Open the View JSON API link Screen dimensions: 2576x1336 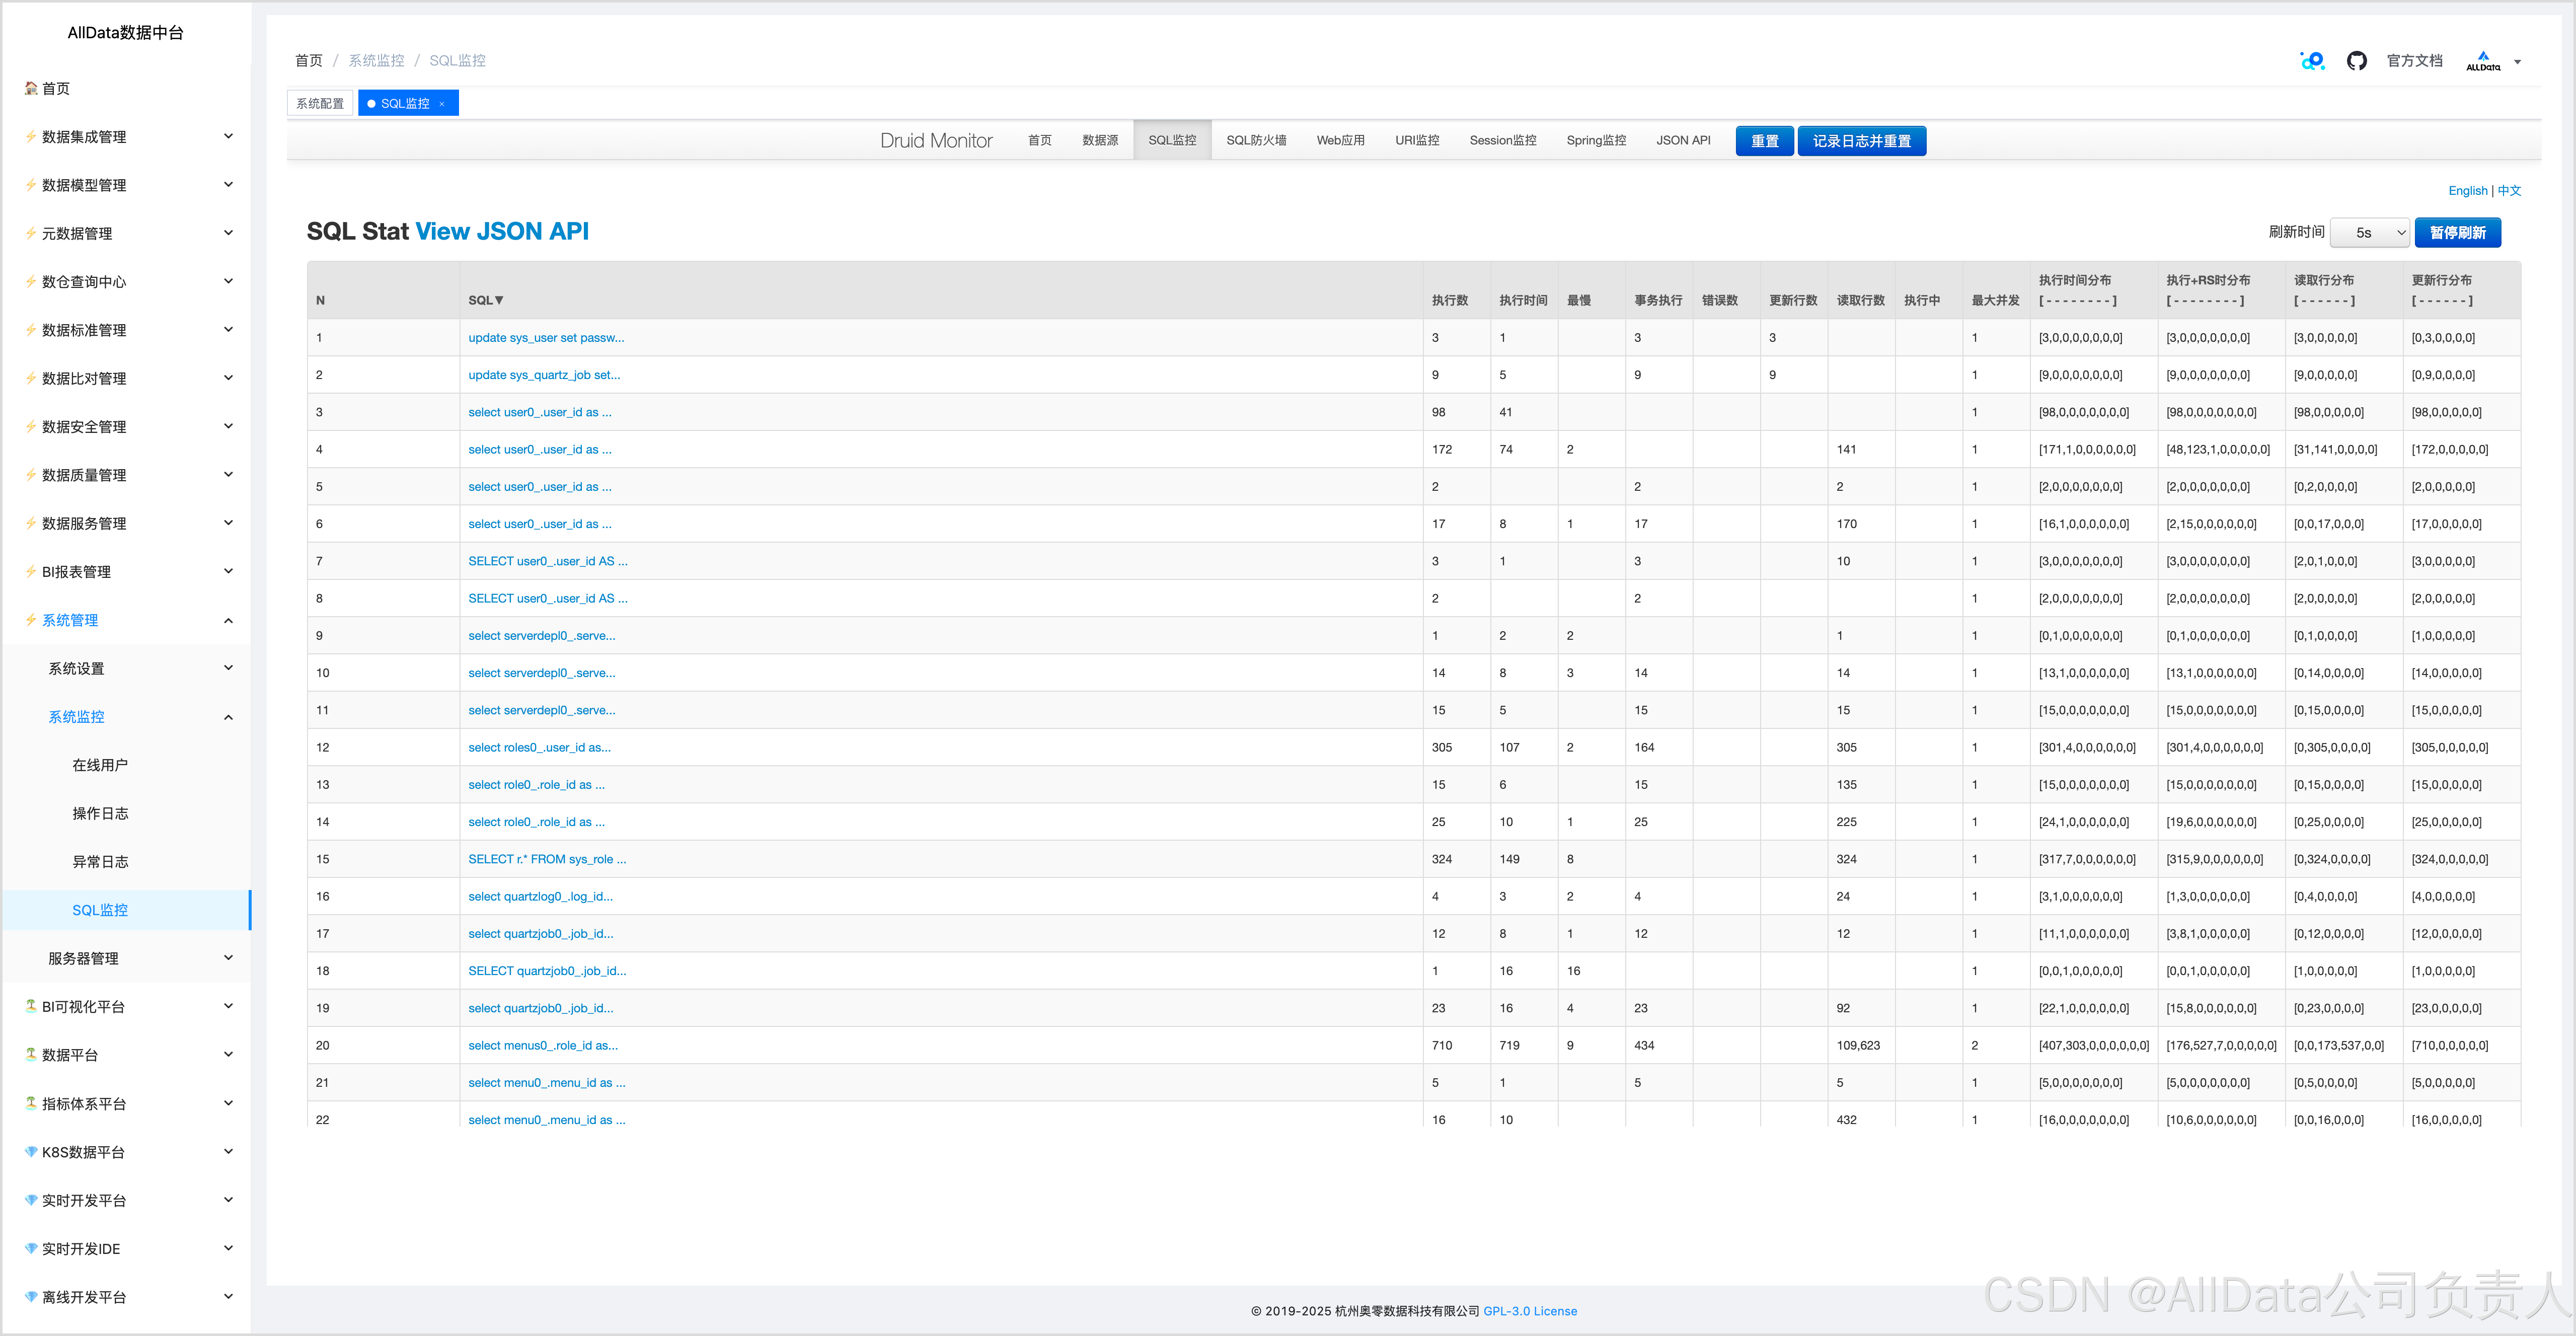(501, 231)
